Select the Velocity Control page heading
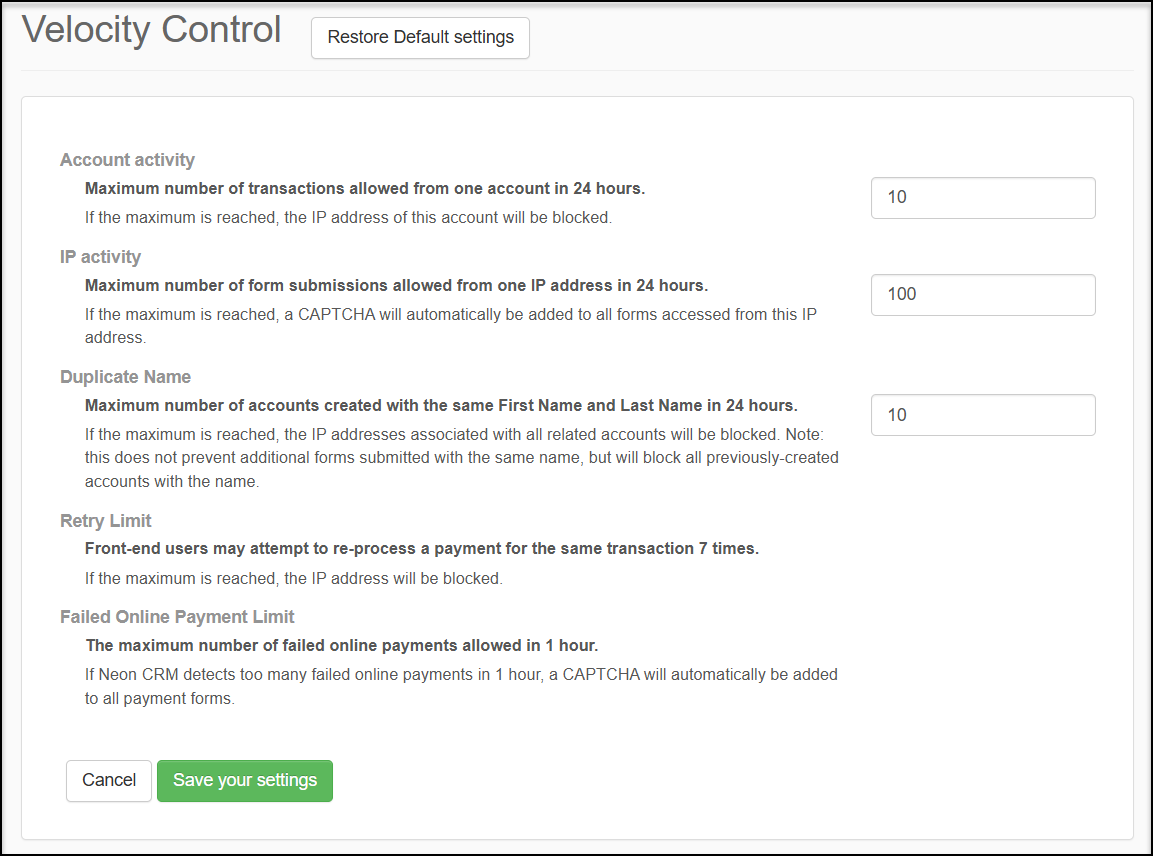The image size is (1153, 856). click(x=151, y=31)
